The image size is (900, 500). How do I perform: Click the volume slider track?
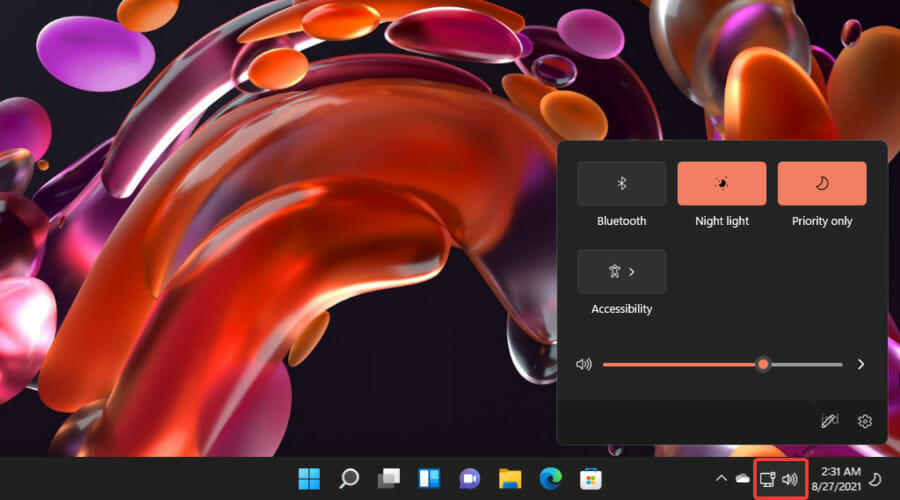[723, 365]
